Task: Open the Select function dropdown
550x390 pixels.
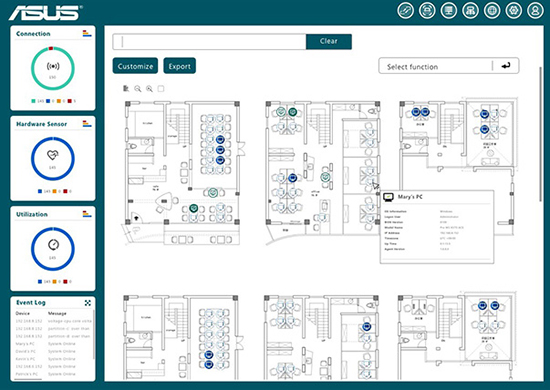Action: click(x=435, y=66)
